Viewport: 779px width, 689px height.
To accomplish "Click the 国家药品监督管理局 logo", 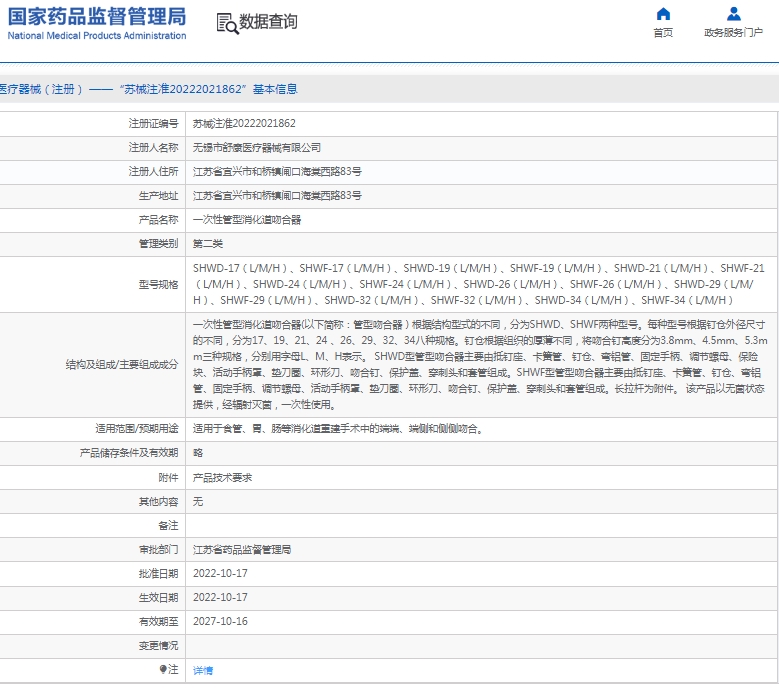I will 97,16.
